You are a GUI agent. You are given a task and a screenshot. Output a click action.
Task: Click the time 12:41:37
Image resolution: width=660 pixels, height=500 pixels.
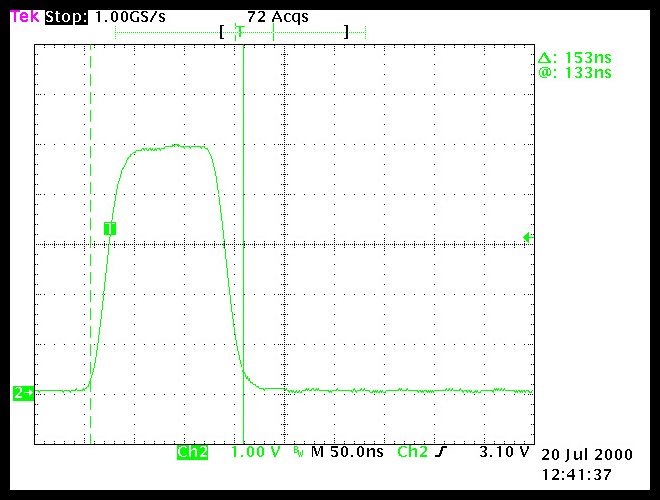pos(576,475)
